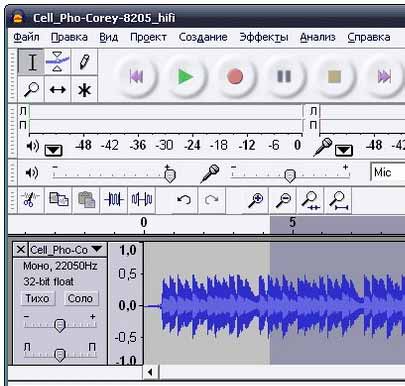Toggle the Тихо mute button
This screenshot has width=405, height=386.
click(x=37, y=298)
